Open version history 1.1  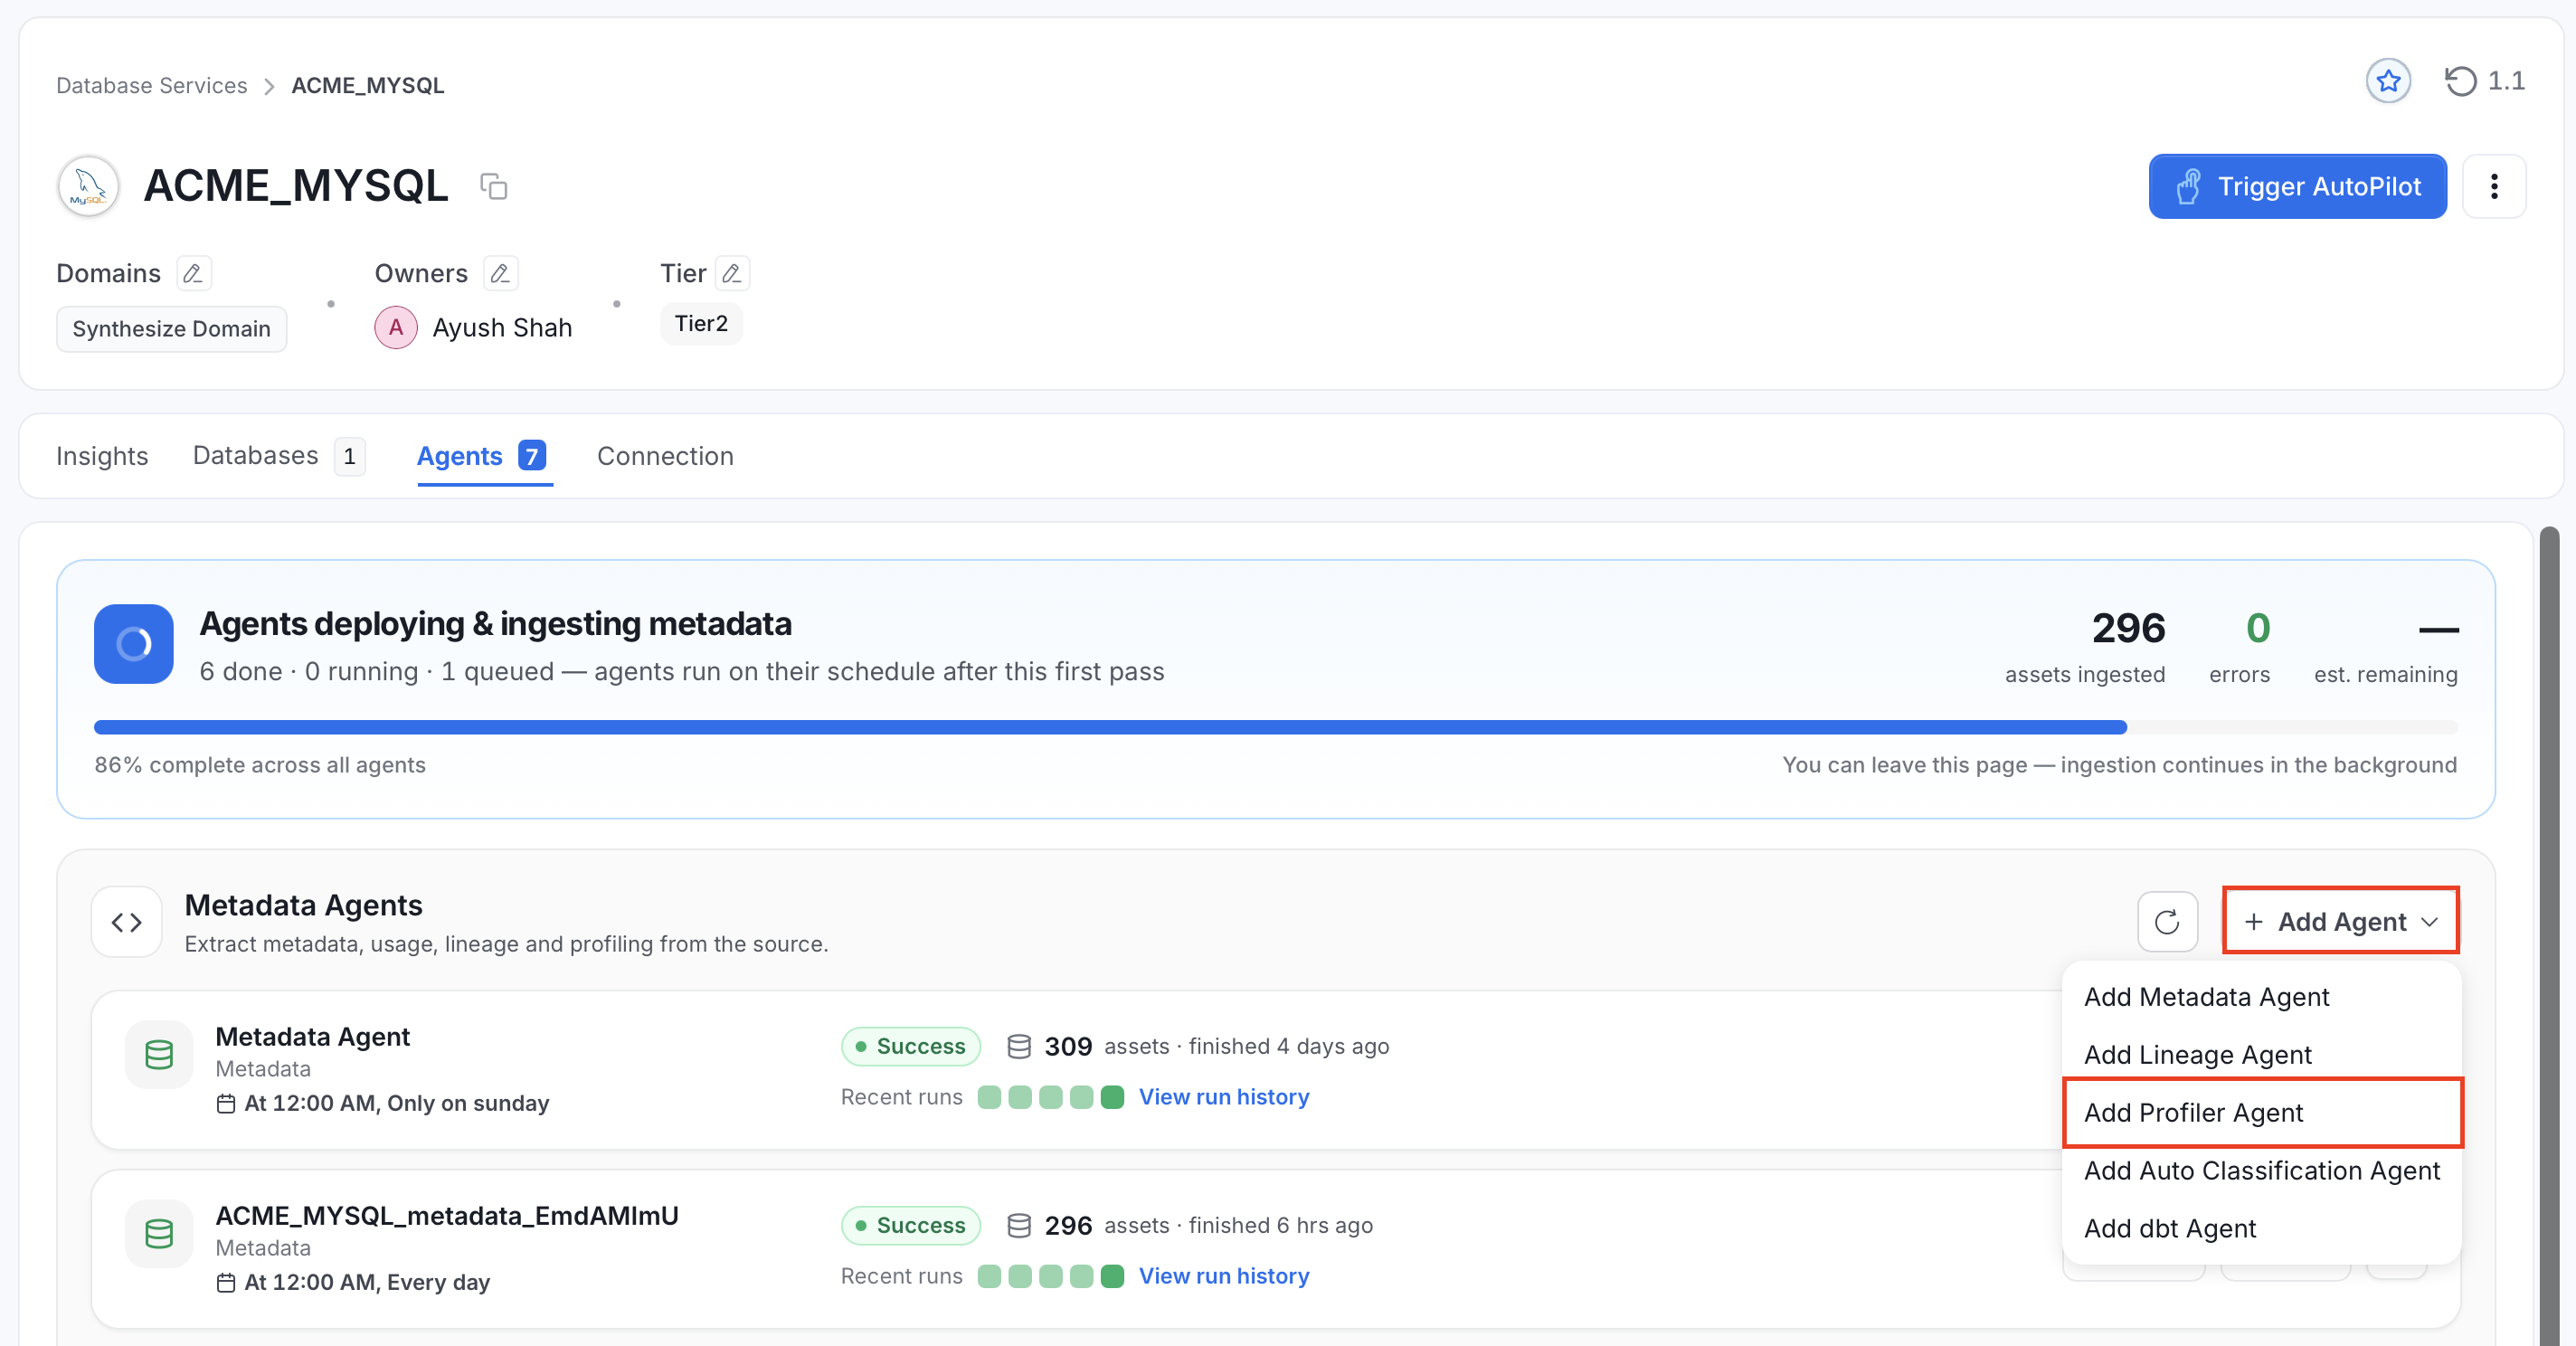click(2485, 81)
